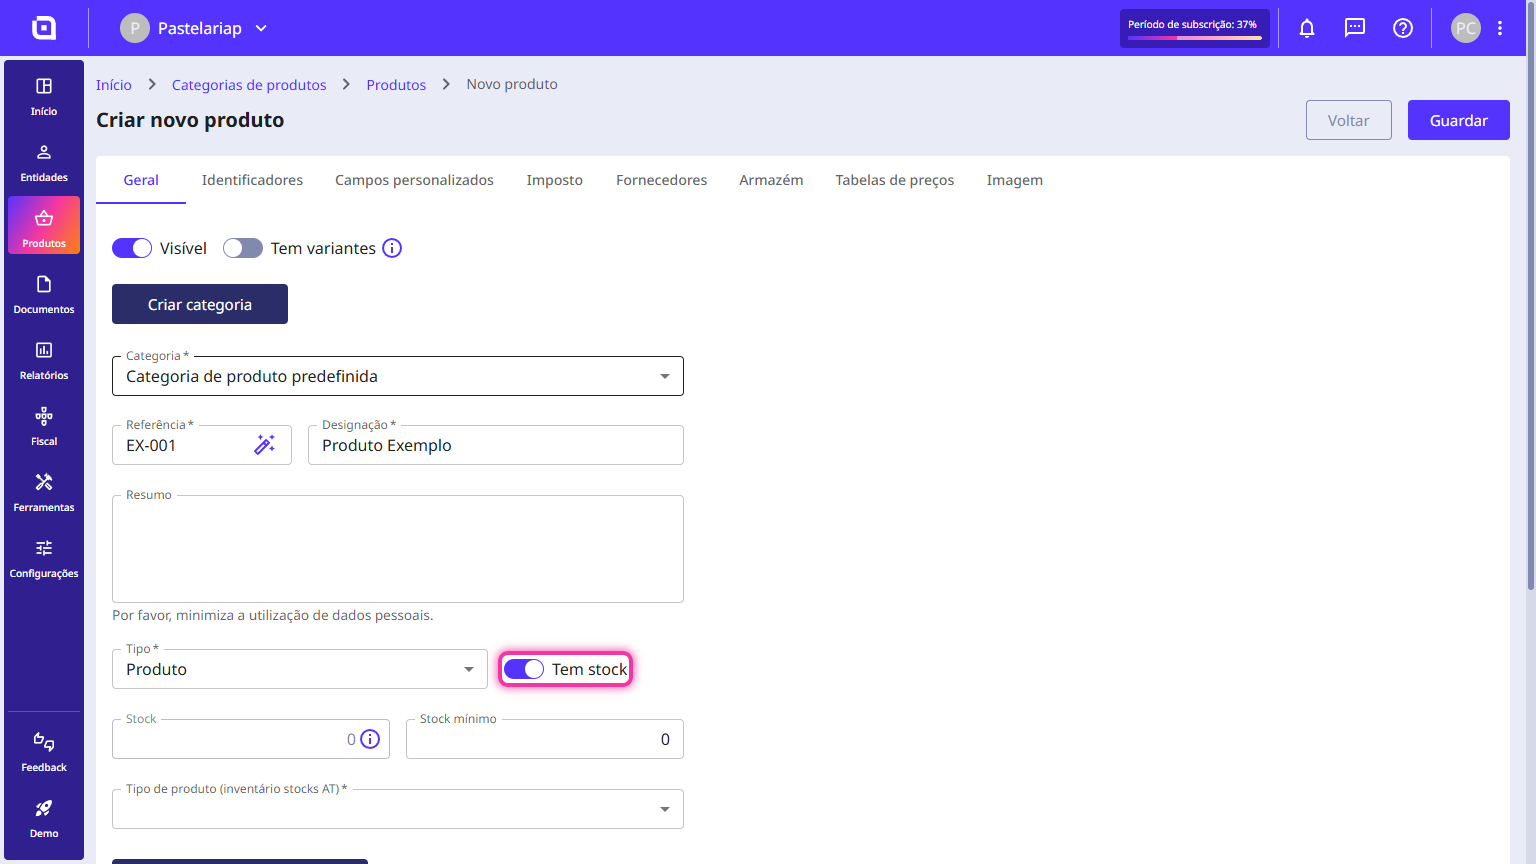Click the Guardar button
Screen dimensions: 1536x864
[x=1459, y=120]
